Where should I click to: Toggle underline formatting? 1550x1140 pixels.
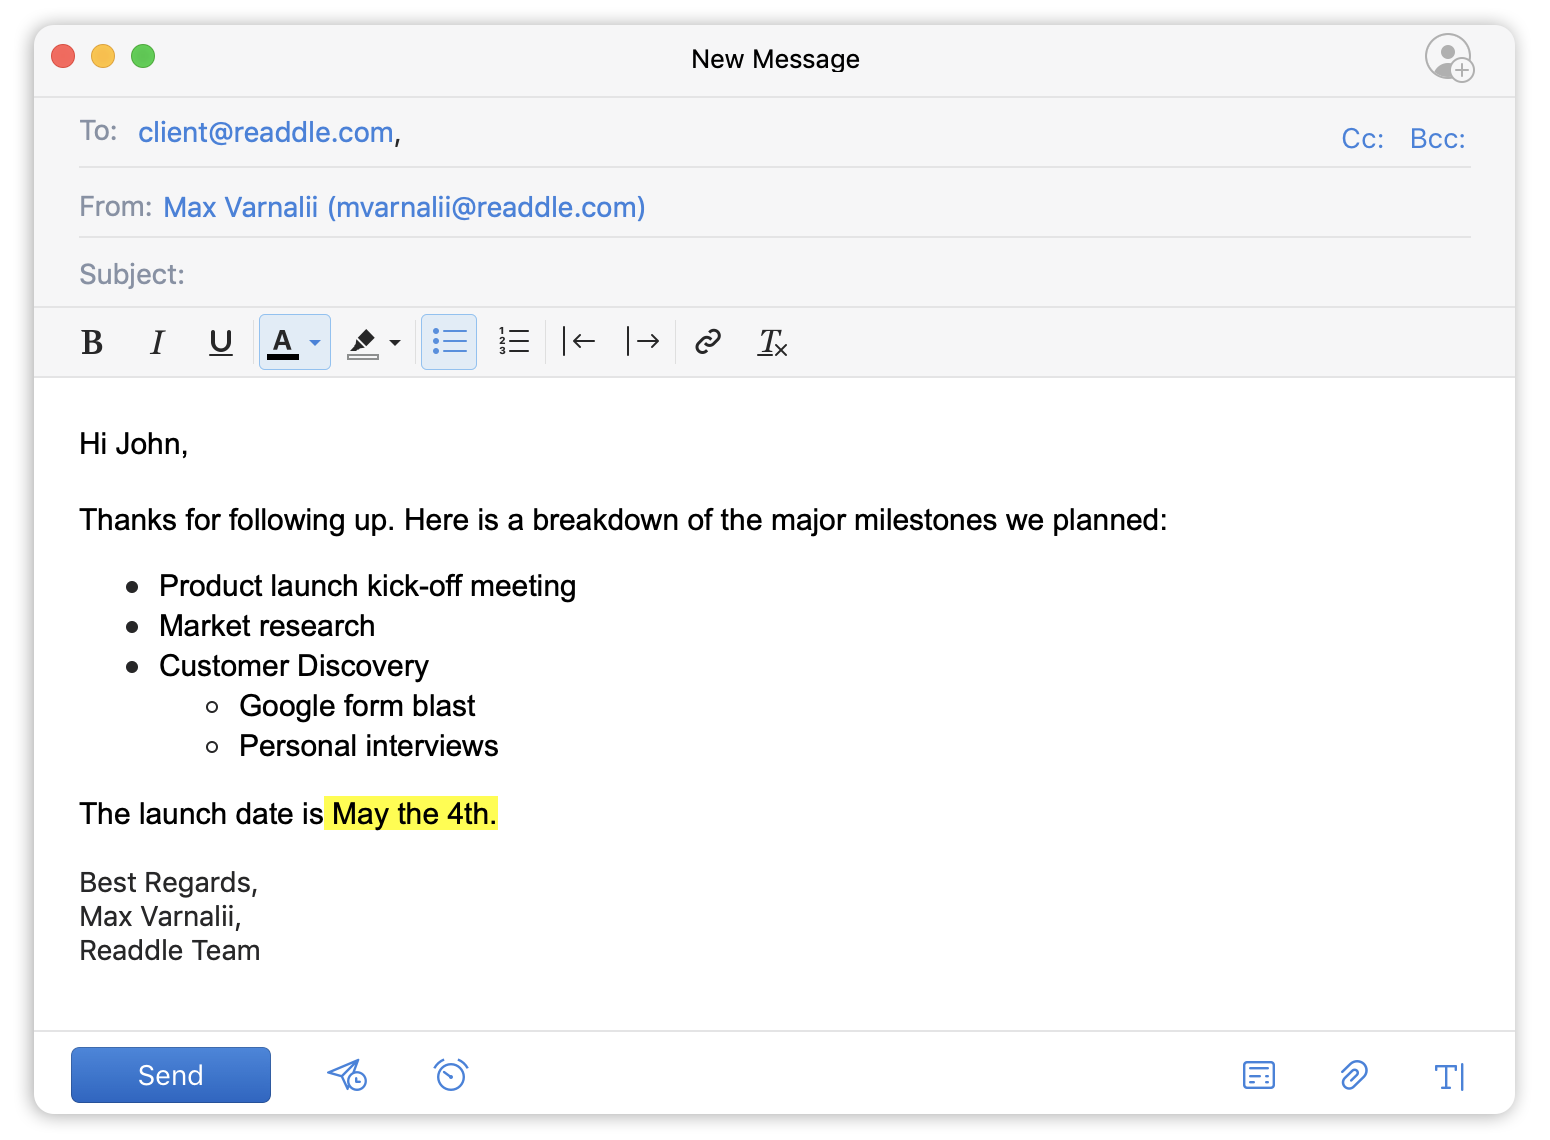(220, 342)
